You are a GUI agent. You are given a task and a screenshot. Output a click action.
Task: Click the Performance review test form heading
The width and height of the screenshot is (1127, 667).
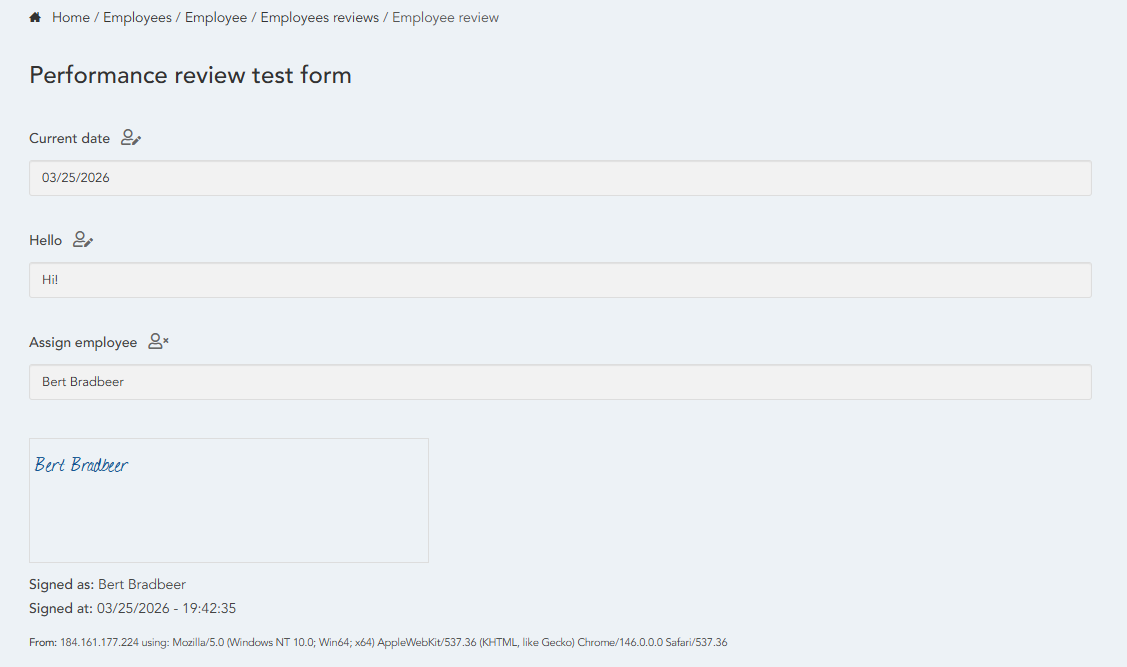tap(190, 75)
